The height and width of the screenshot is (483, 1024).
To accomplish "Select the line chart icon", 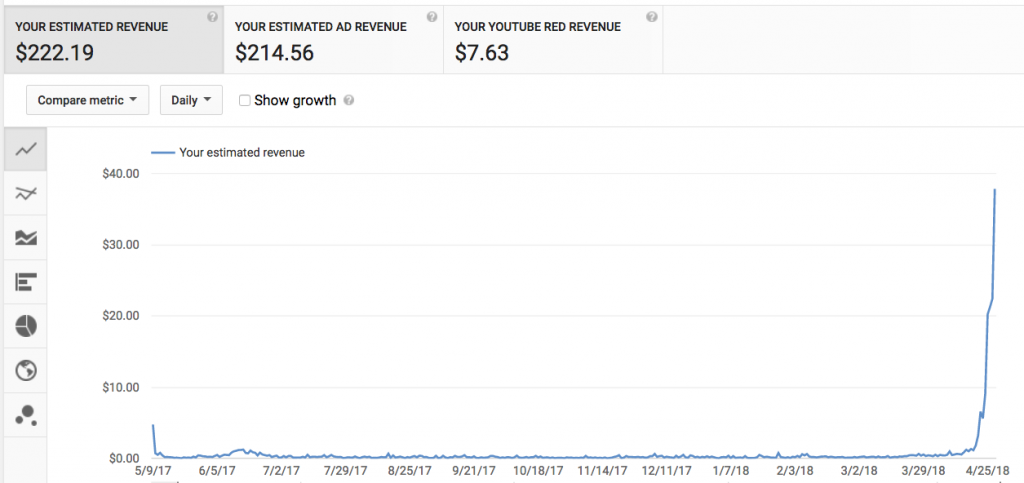I will click(x=26, y=150).
